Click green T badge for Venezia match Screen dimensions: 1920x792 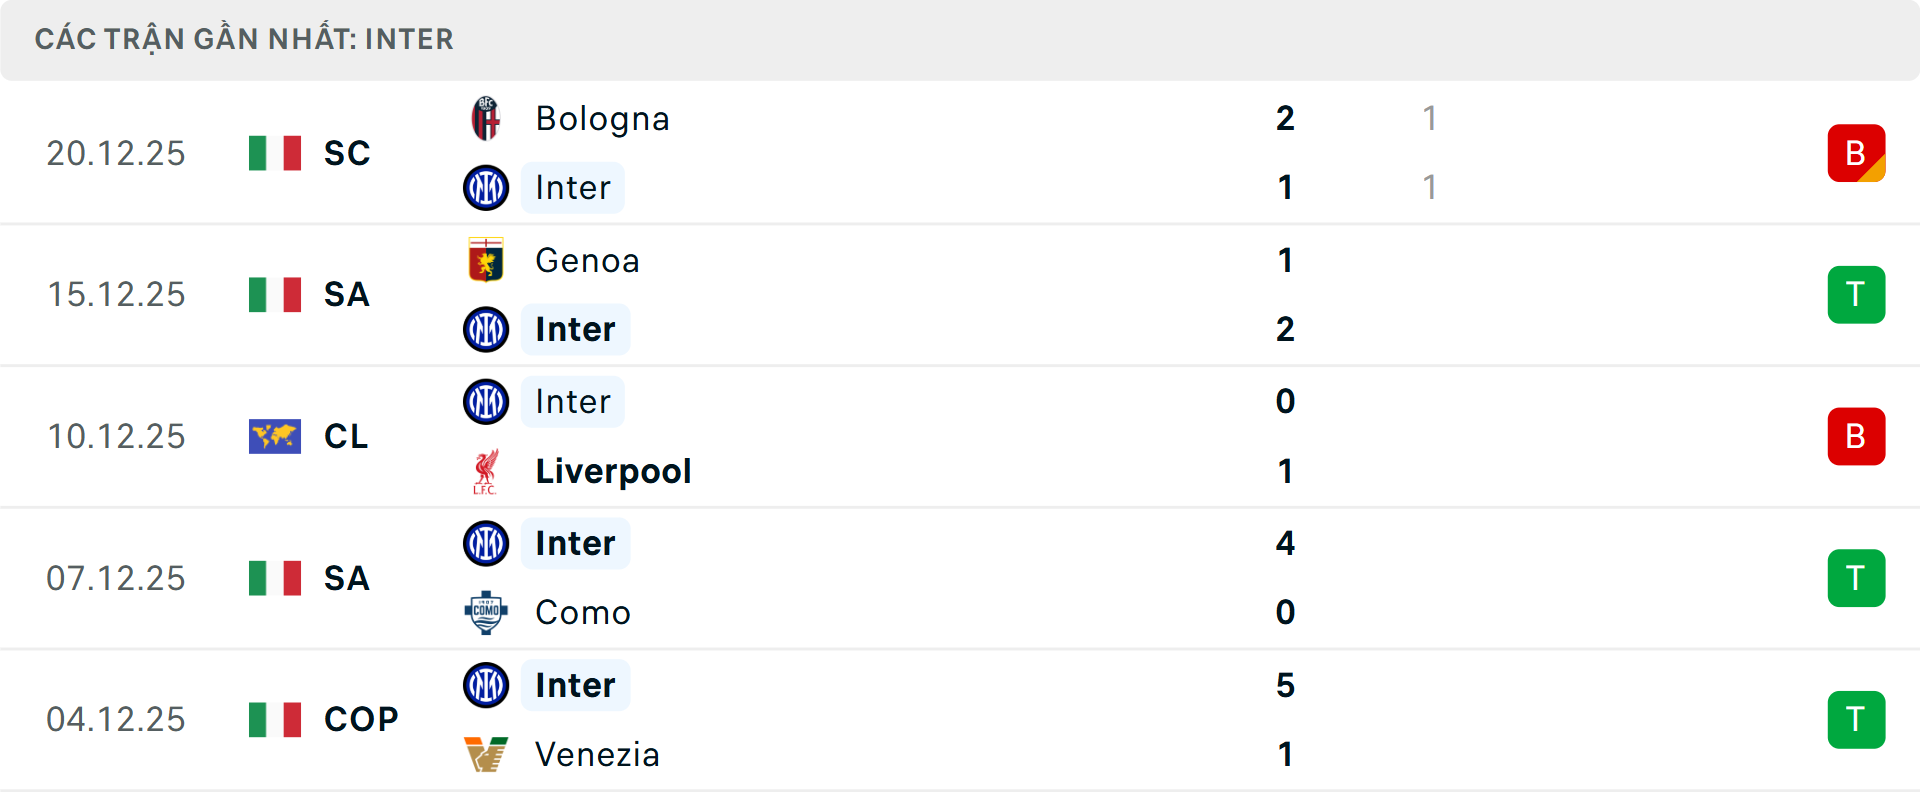pos(1856,720)
